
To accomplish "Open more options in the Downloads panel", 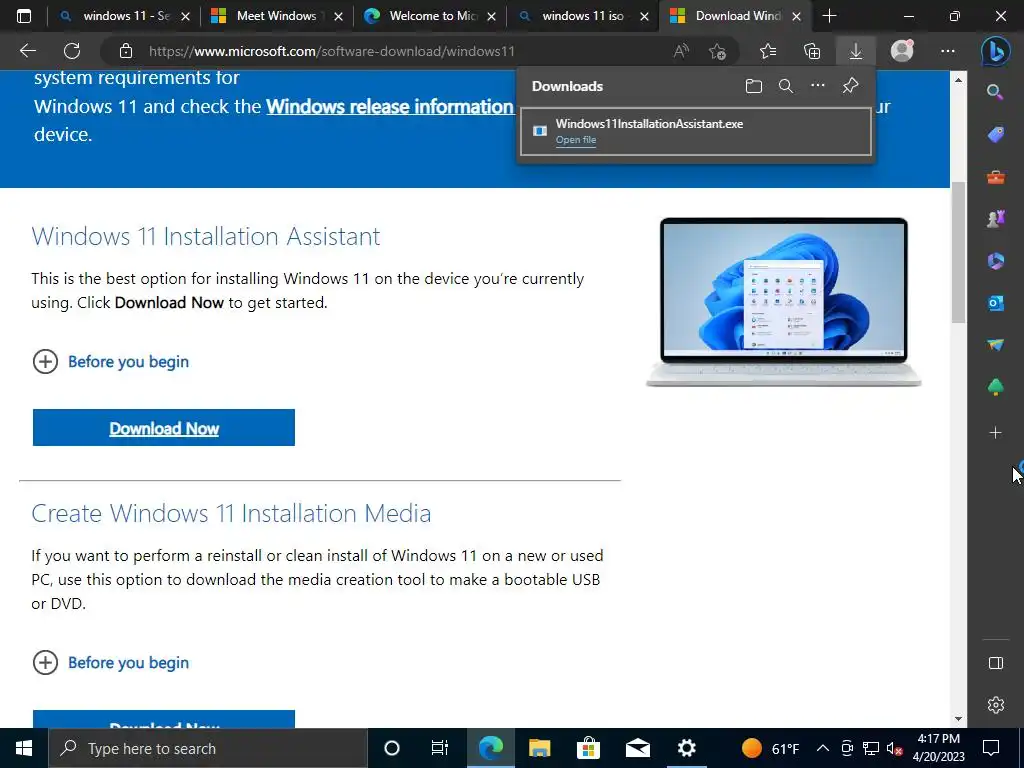I will click(x=818, y=86).
